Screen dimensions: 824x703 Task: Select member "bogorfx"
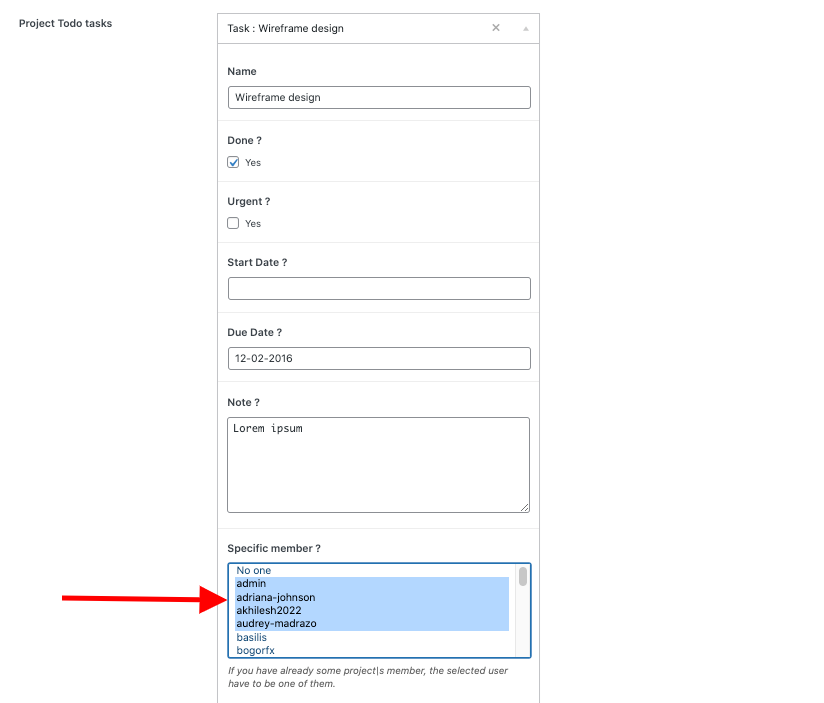tap(256, 651)
